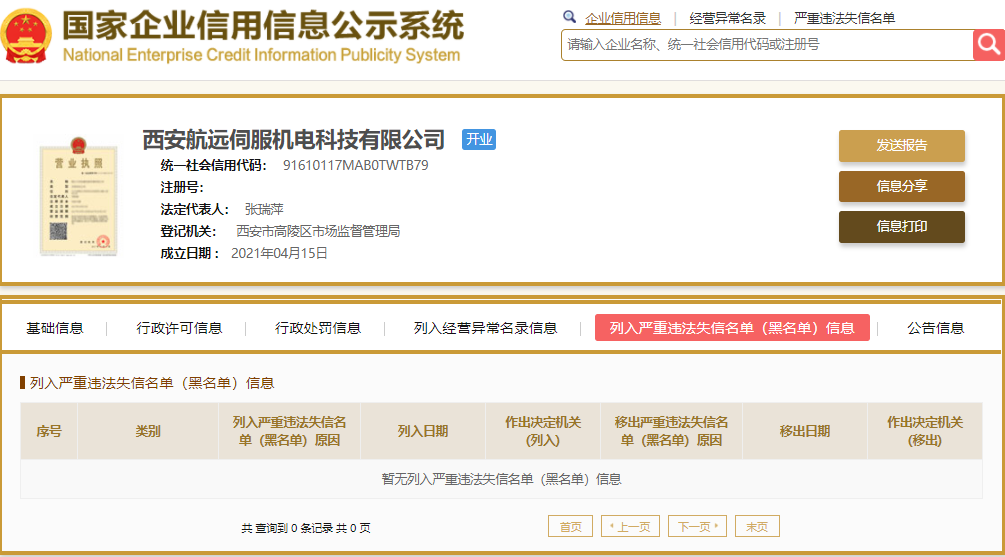
Task: Click credit code 91610117MAB0TWTB79
Action: pos(356,165)
